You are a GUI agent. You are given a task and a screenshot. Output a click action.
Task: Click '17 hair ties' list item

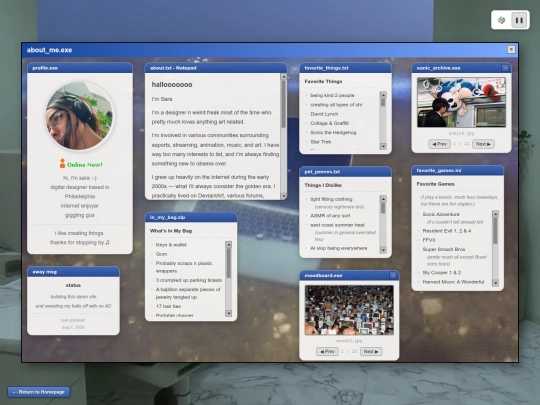click(168, 306)
